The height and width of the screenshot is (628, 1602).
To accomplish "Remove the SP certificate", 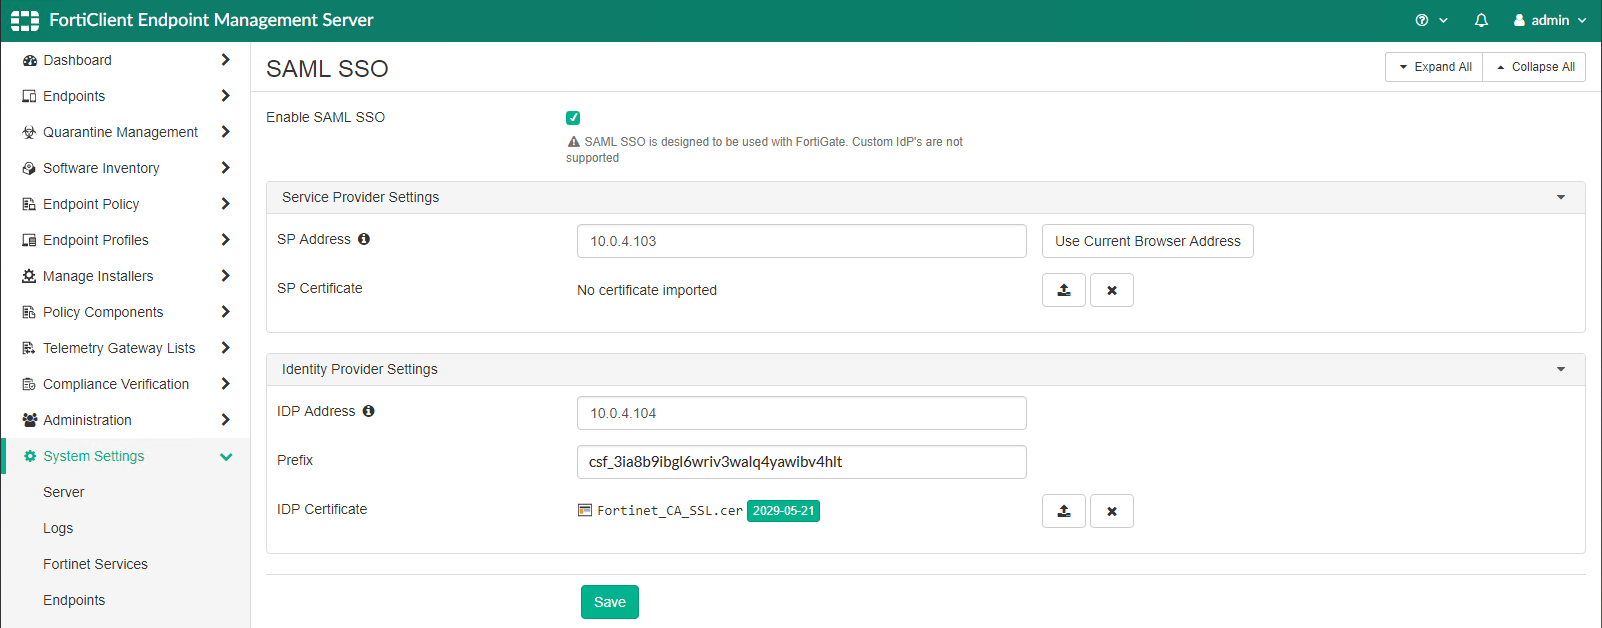I will (x=1112, y=290).
